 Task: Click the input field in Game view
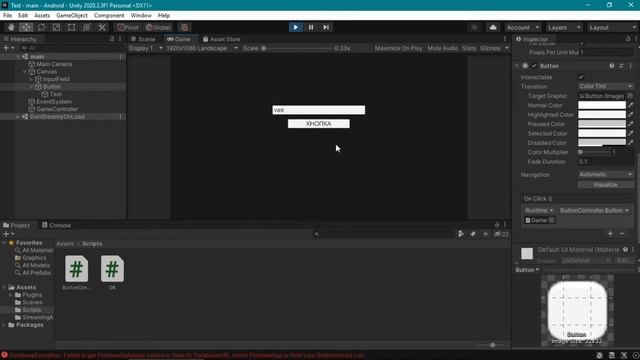[318, 110]
